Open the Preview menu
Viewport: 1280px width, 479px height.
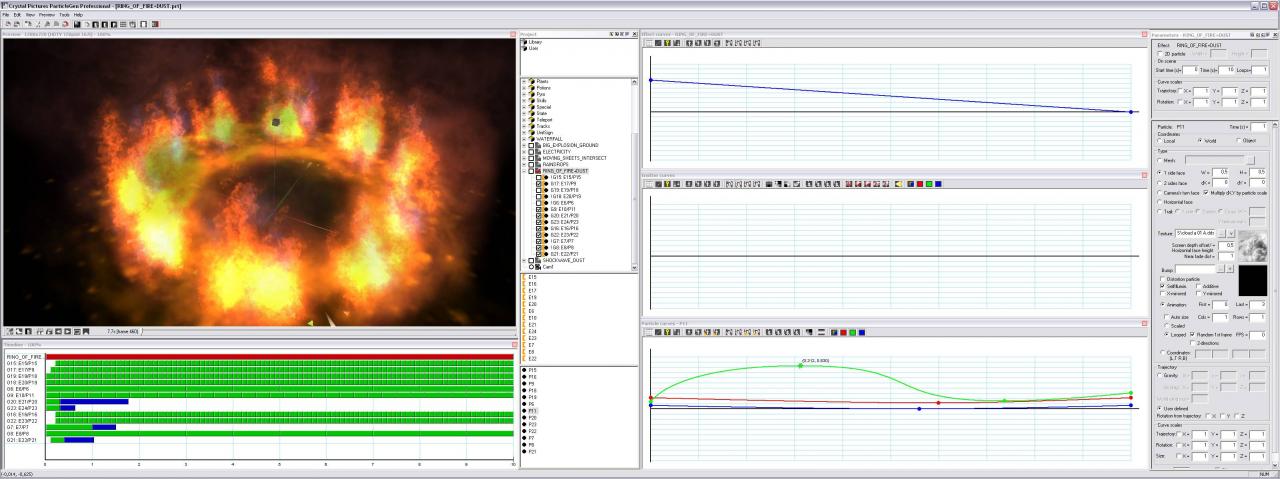[47, 15]
